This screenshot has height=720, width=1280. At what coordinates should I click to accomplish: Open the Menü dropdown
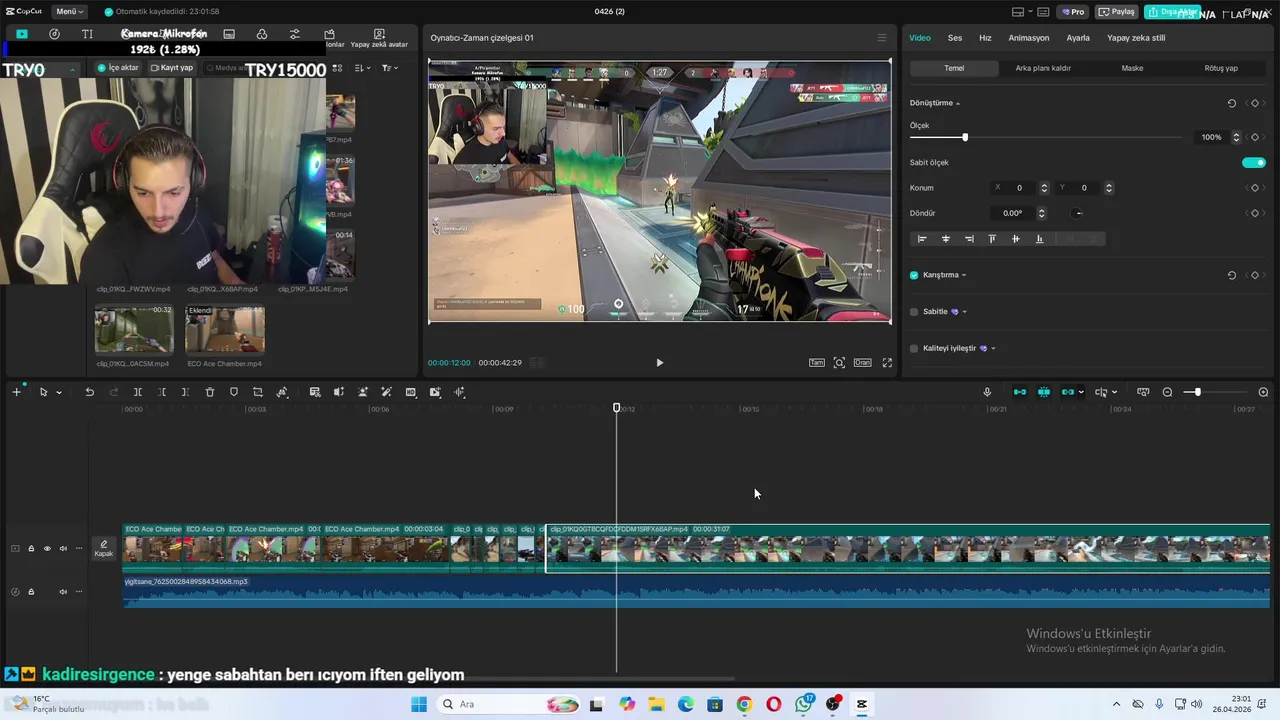pos(68,12)
